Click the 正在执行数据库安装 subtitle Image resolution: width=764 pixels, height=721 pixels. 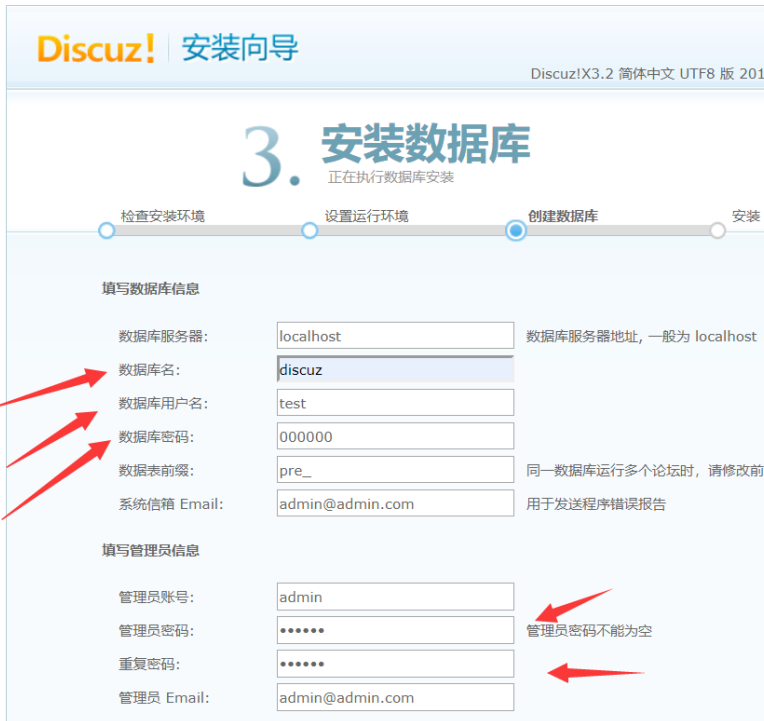(x=391, y=177)
